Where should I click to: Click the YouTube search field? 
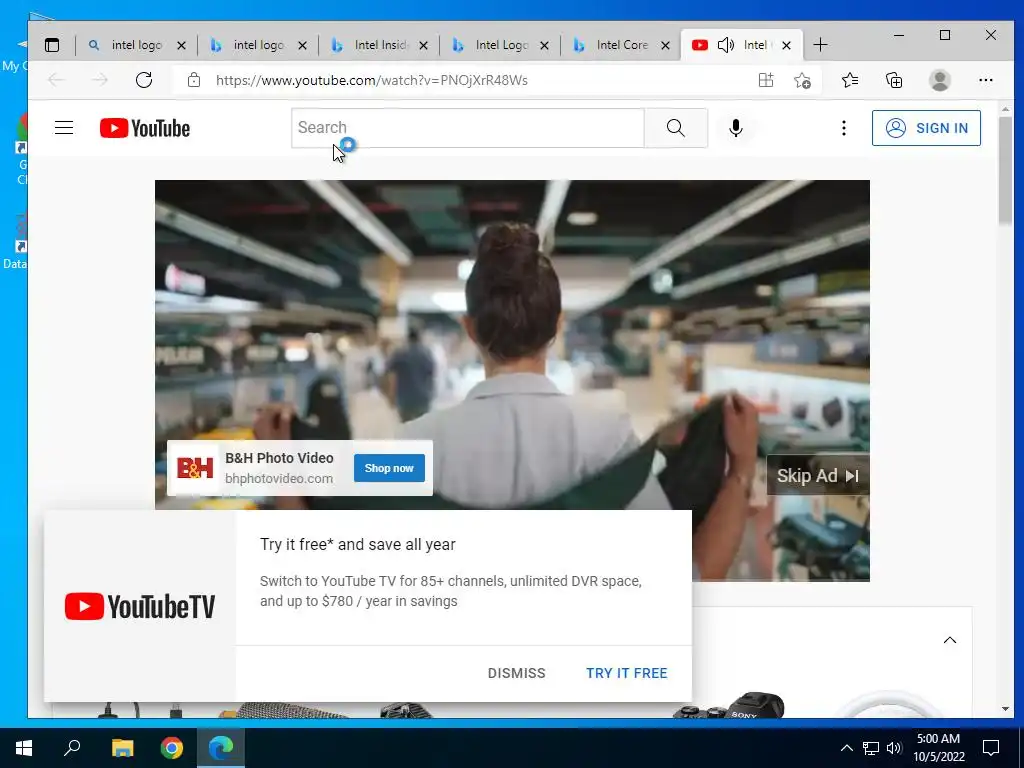tap(468, 127)
